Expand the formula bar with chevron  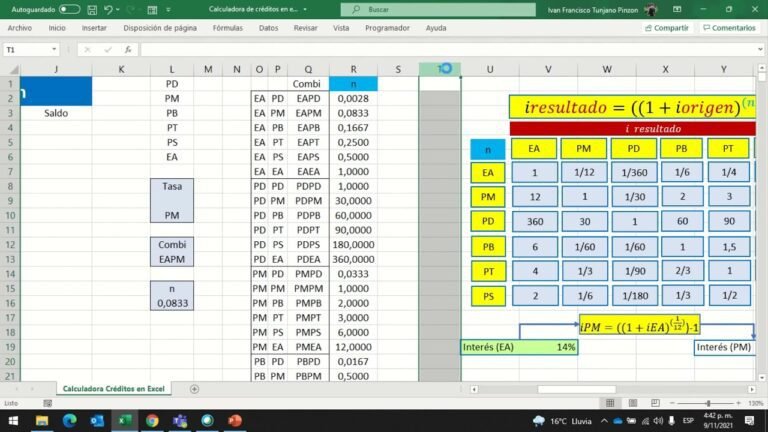click(760, 49)
